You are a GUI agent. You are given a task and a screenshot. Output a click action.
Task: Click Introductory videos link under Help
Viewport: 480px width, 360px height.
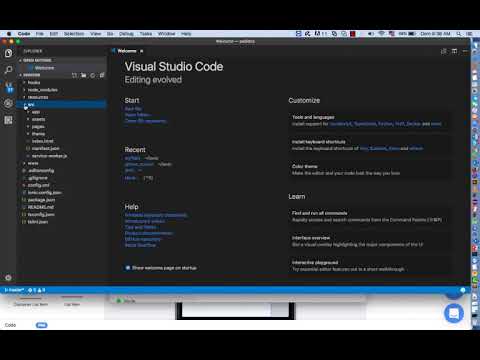[145, 221]
